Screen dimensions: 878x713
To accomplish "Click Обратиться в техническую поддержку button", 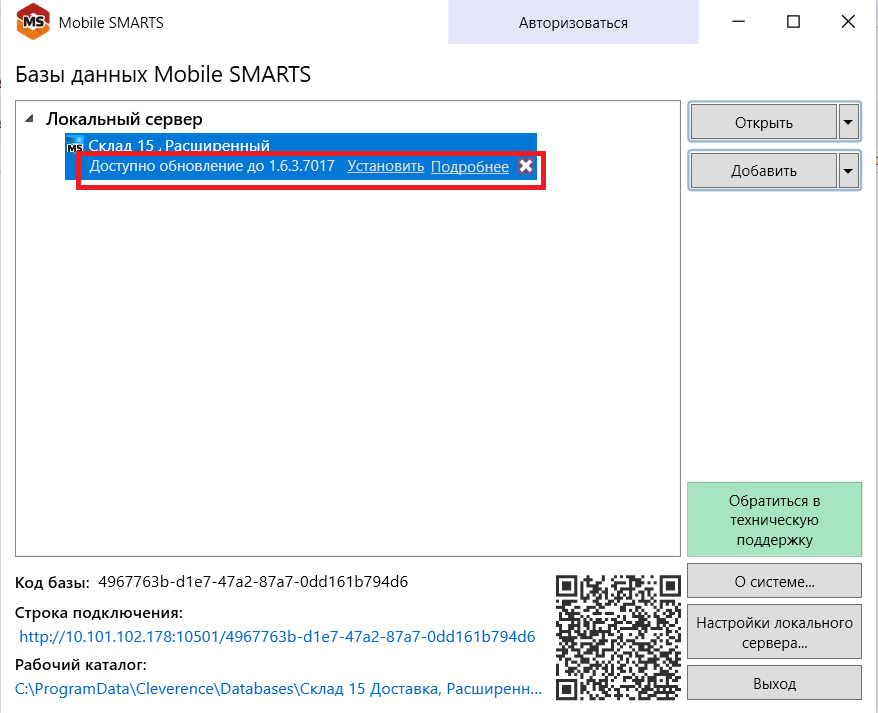I will (x=774, y=519).
